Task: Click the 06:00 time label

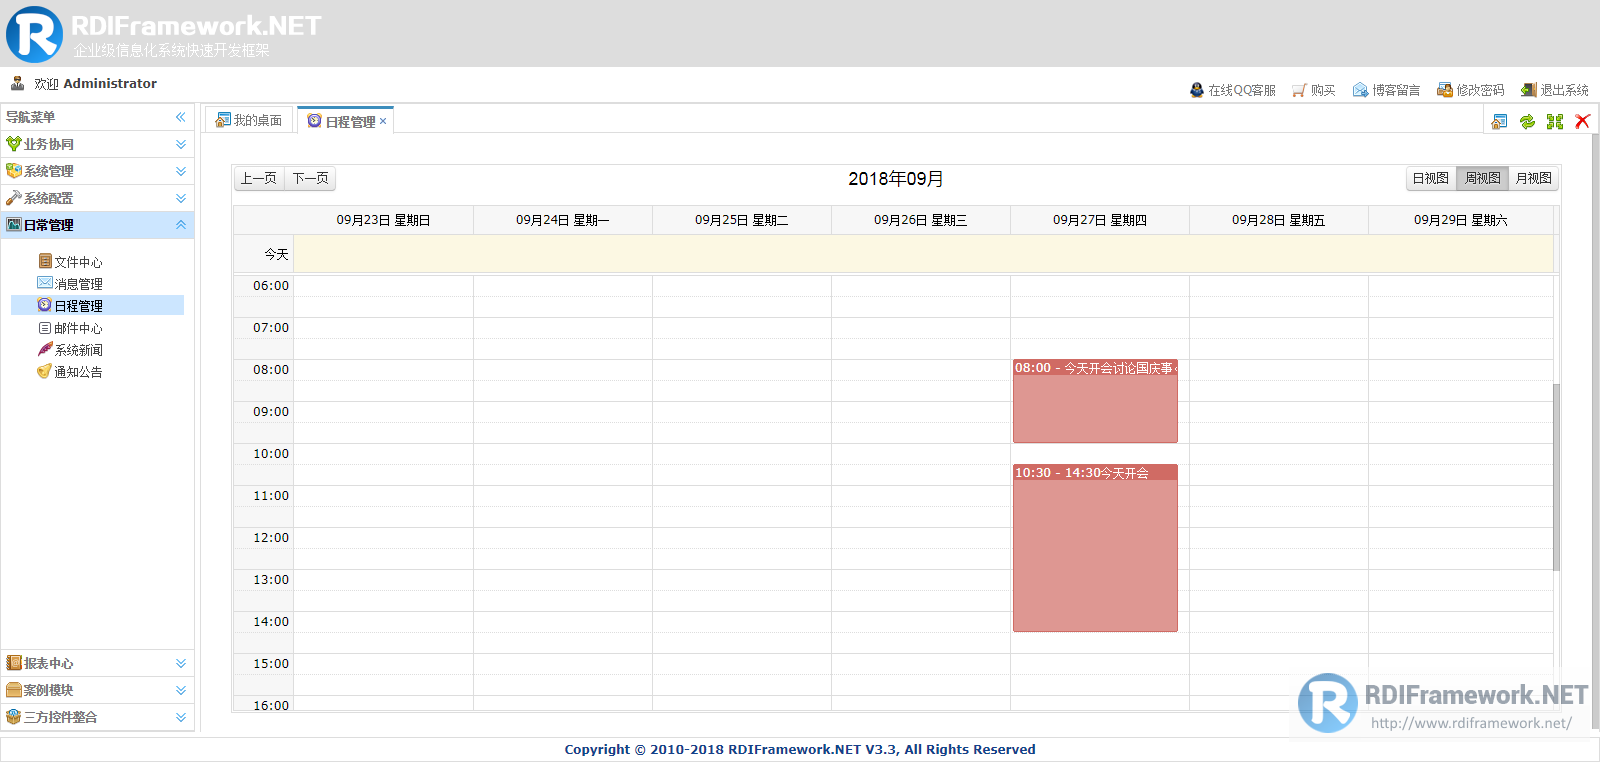Action: coord(271,286)
